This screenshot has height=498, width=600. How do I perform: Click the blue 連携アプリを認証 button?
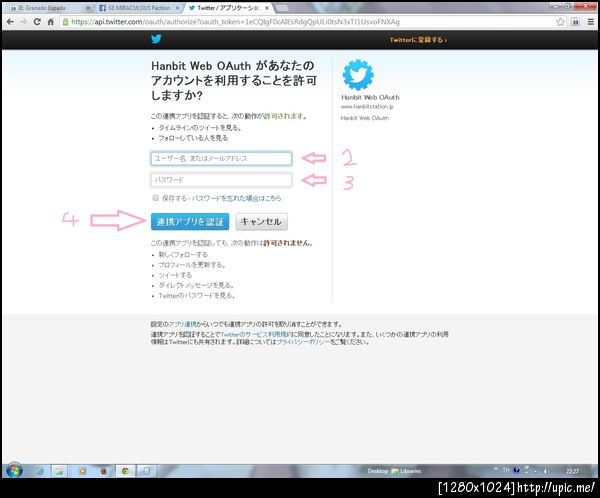tap(190, 222)
